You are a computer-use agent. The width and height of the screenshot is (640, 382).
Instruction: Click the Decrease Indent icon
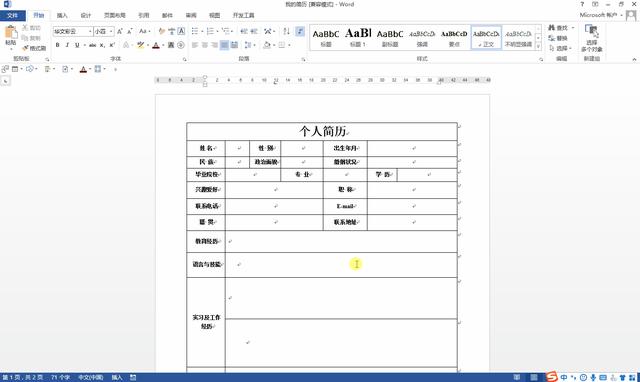coord(244,31)
